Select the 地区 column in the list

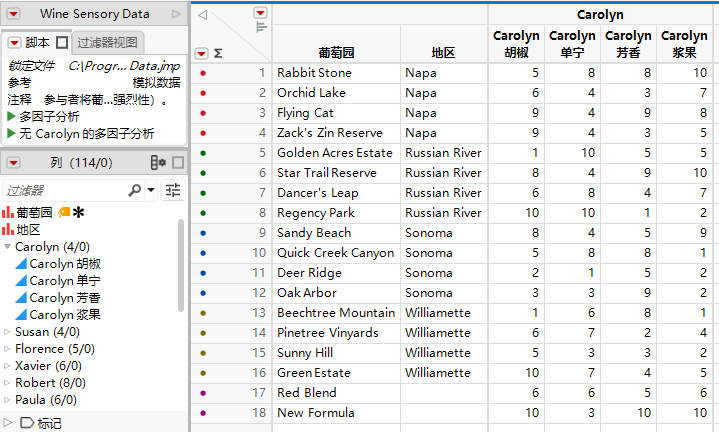tap(28, 230)
